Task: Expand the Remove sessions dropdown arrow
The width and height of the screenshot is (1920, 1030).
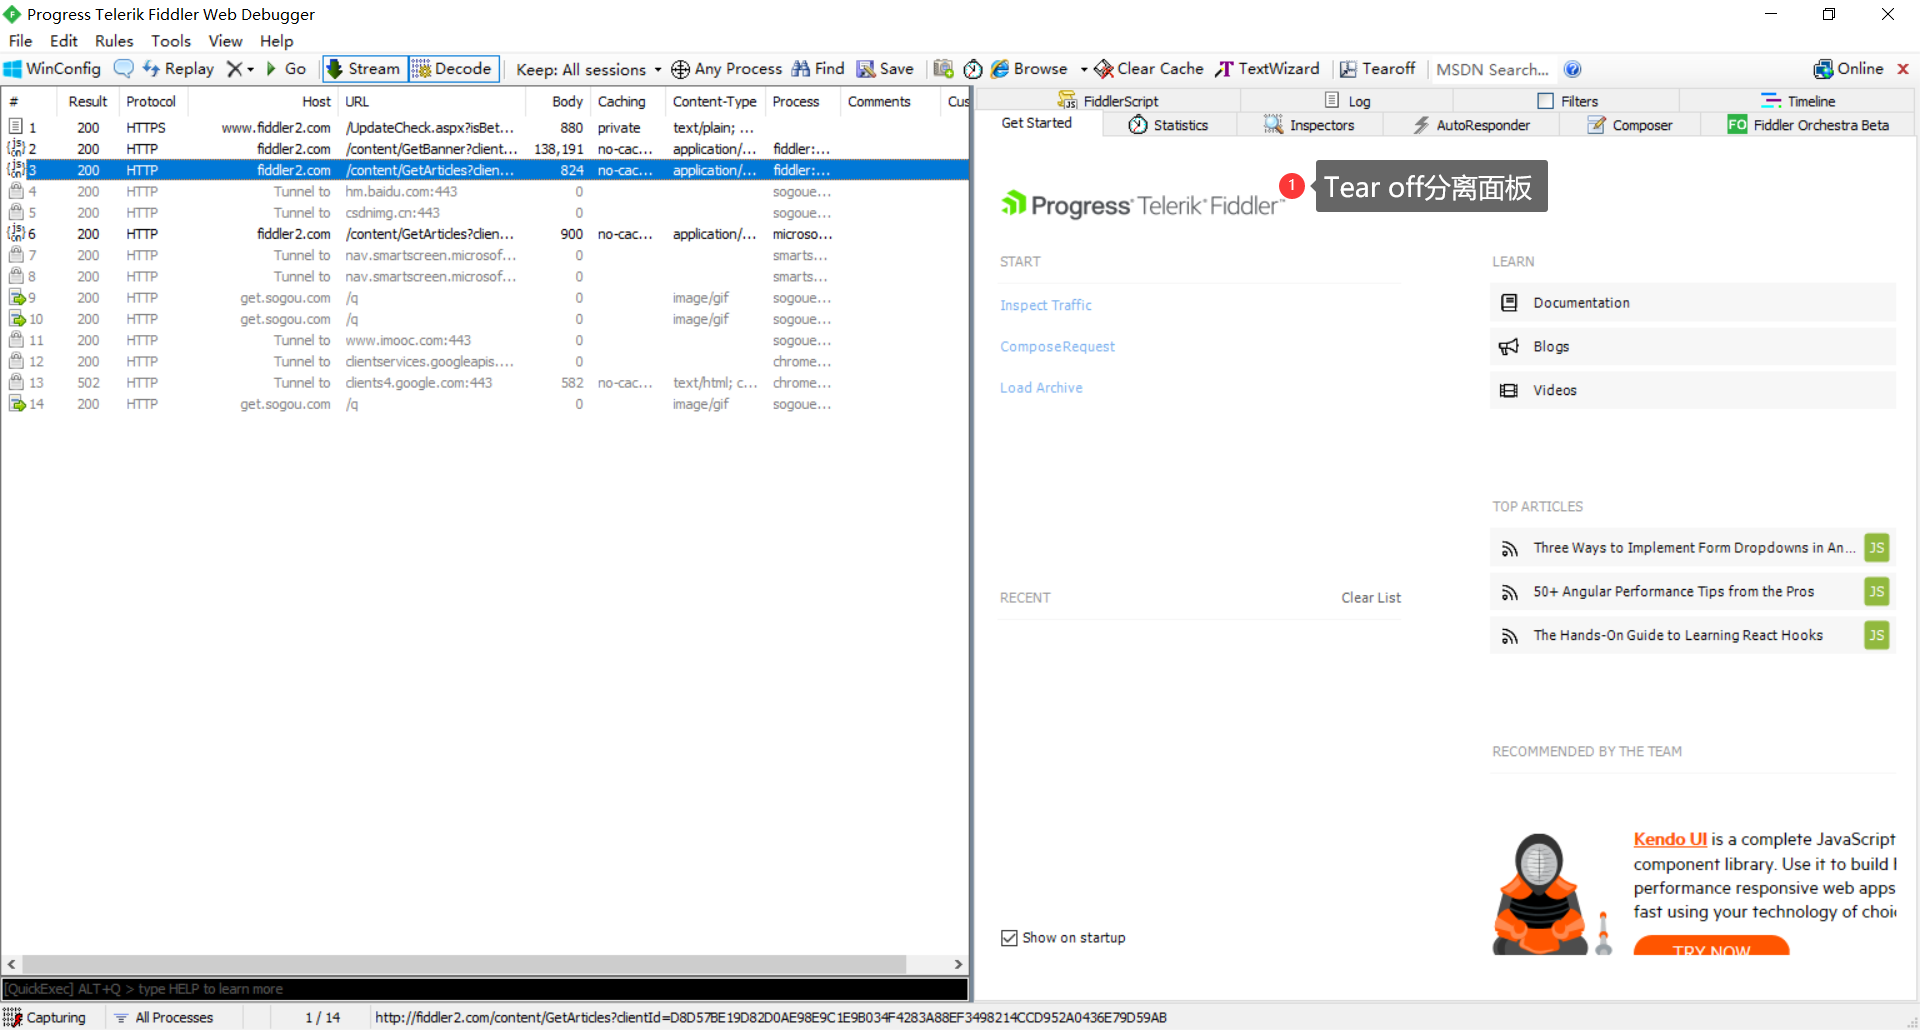Action: 250,70
